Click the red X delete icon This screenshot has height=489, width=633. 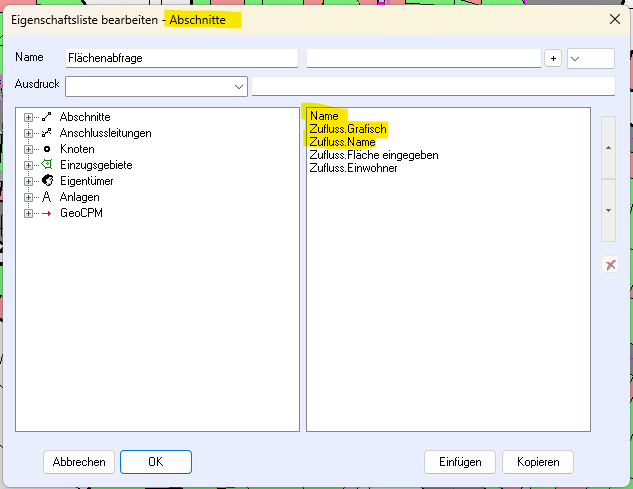point(609,265)
